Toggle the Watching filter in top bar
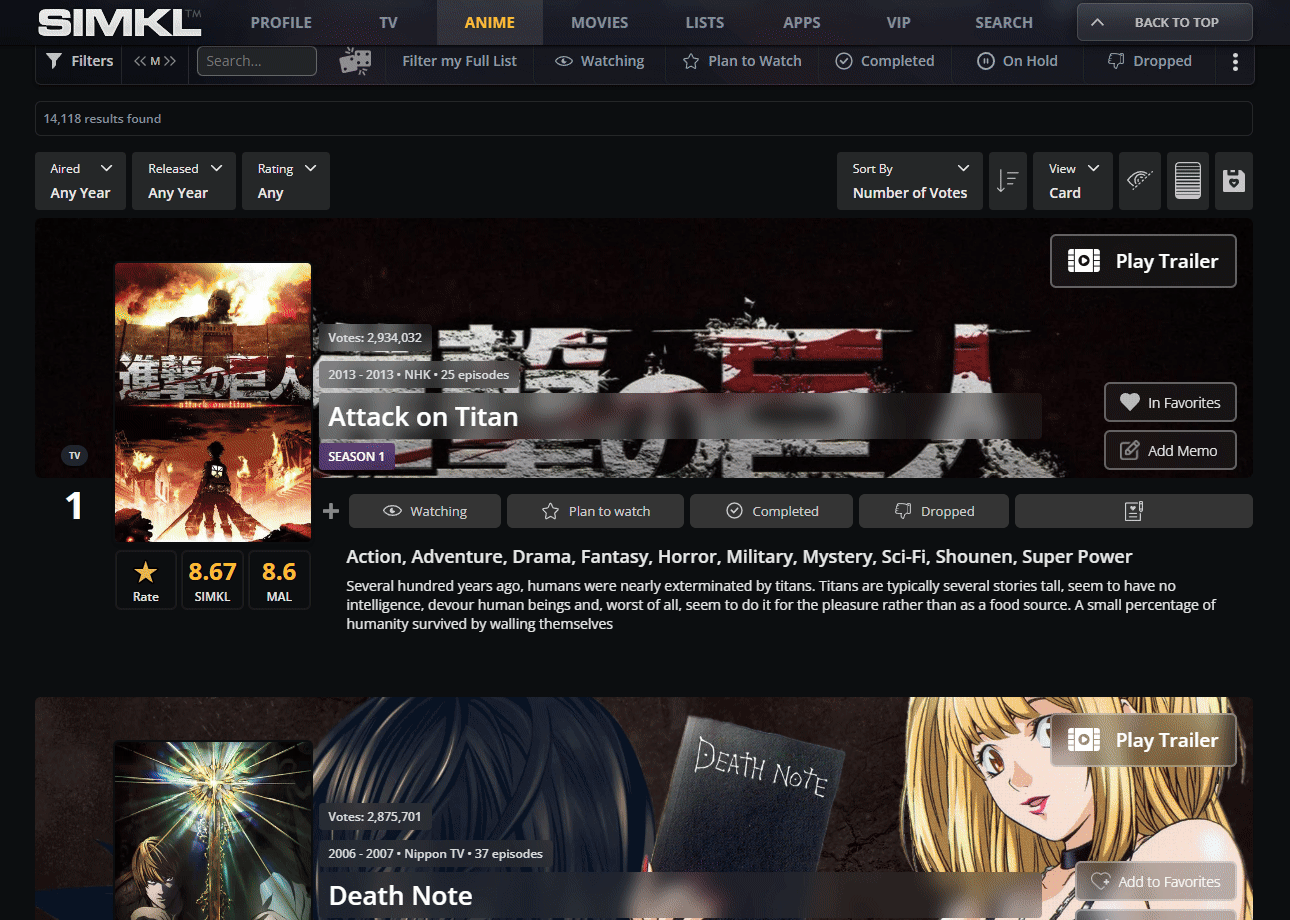Viewport: 1290px width, 920px height. (x=599, y=61)
